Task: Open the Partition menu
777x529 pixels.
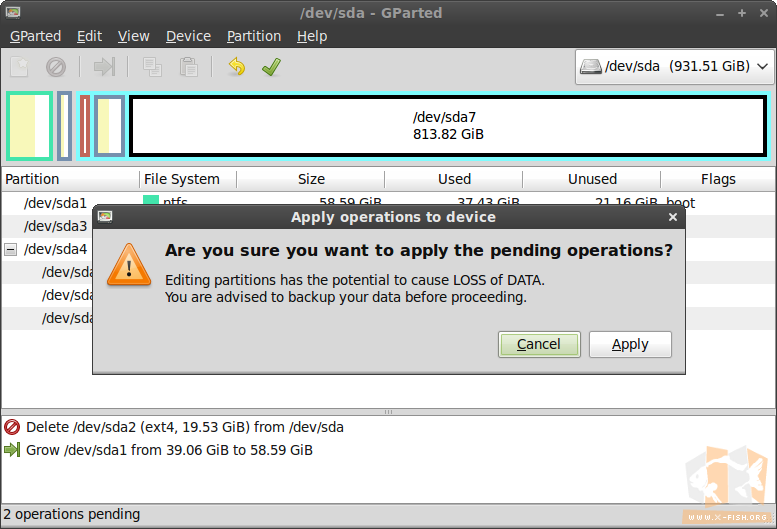Action: coord(254,36)
